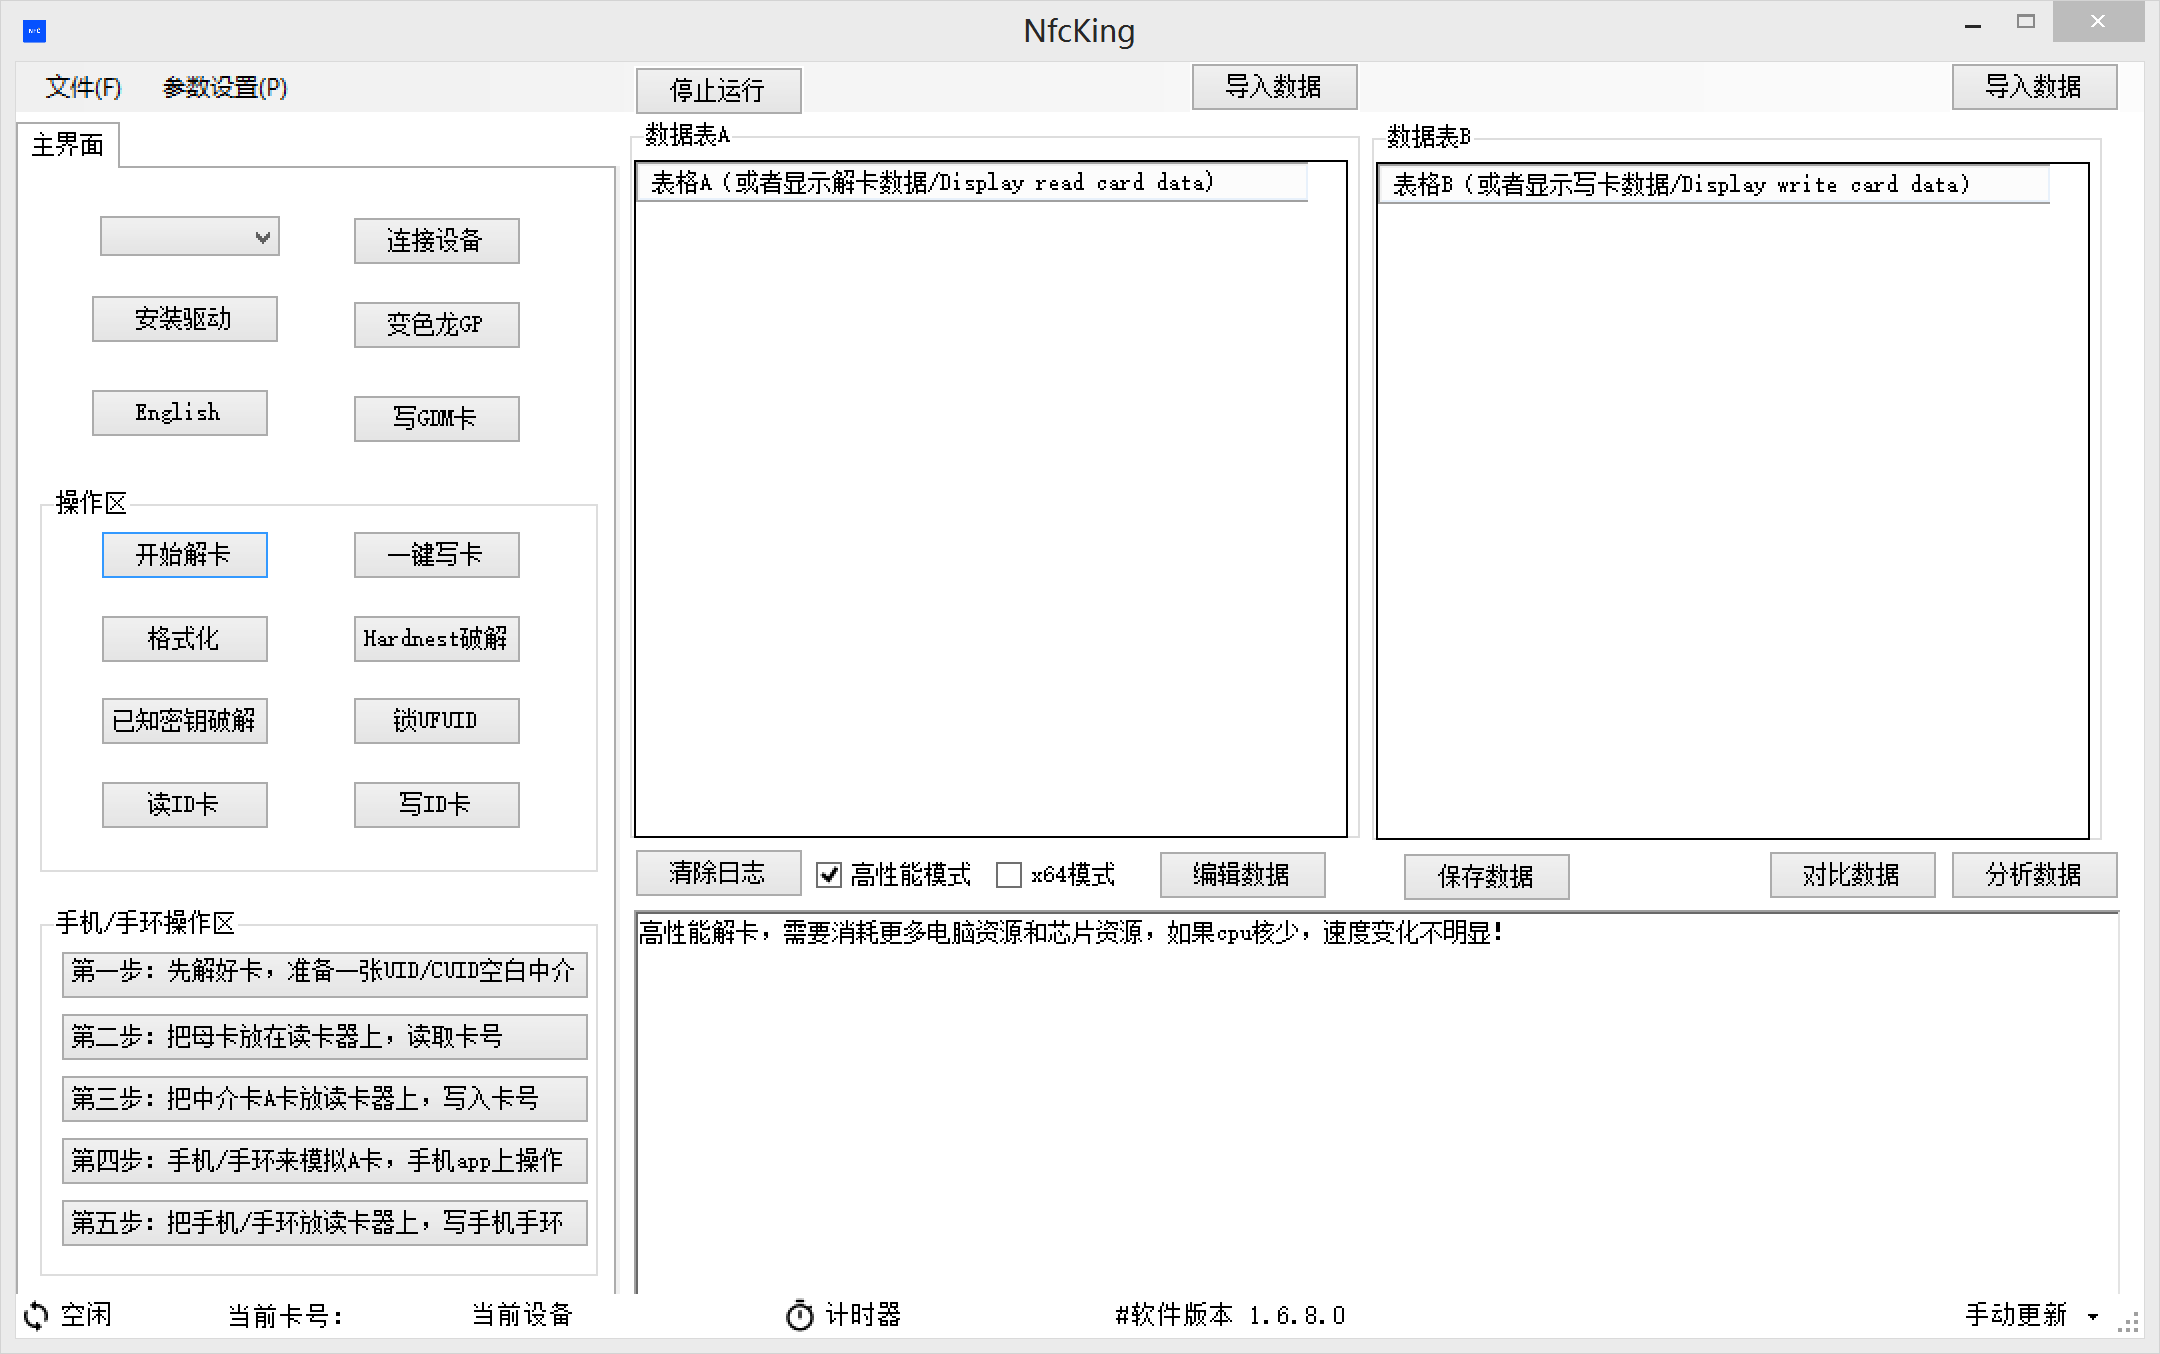
Task: Click 导入数据 above data table A
Action: (x=1274, y=87)
